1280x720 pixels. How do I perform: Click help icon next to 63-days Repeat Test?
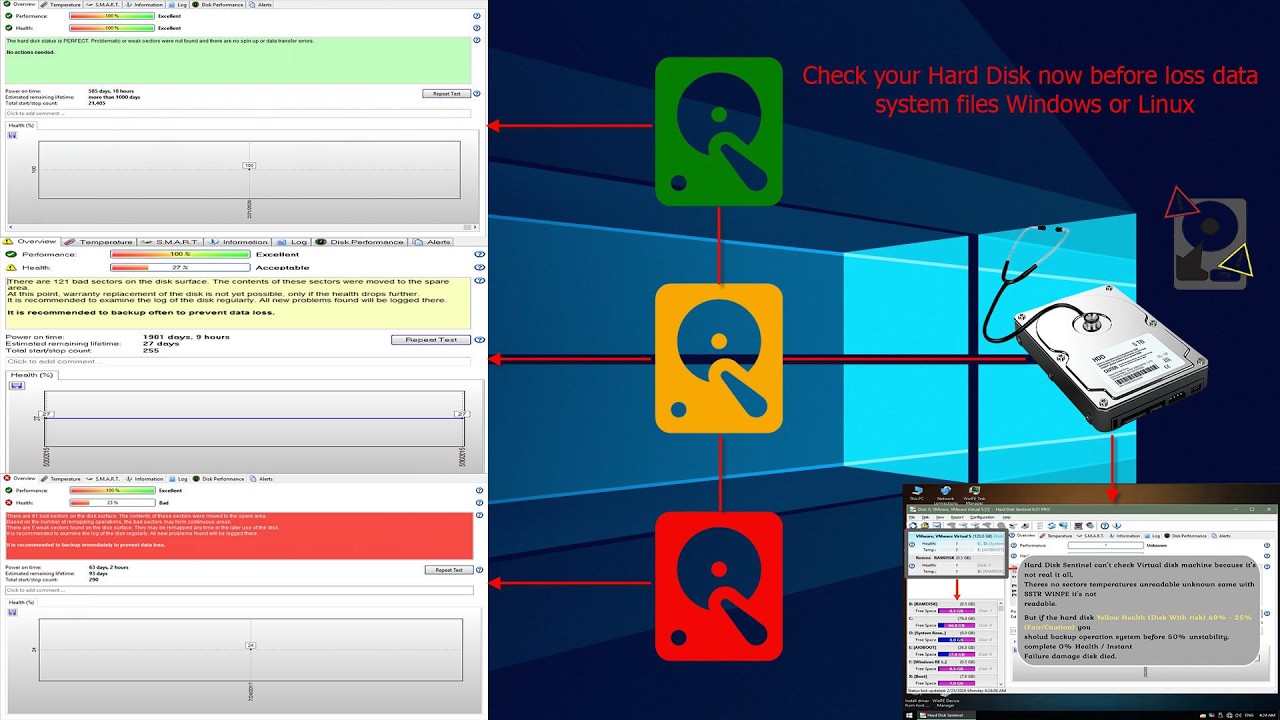coord(479,570)
